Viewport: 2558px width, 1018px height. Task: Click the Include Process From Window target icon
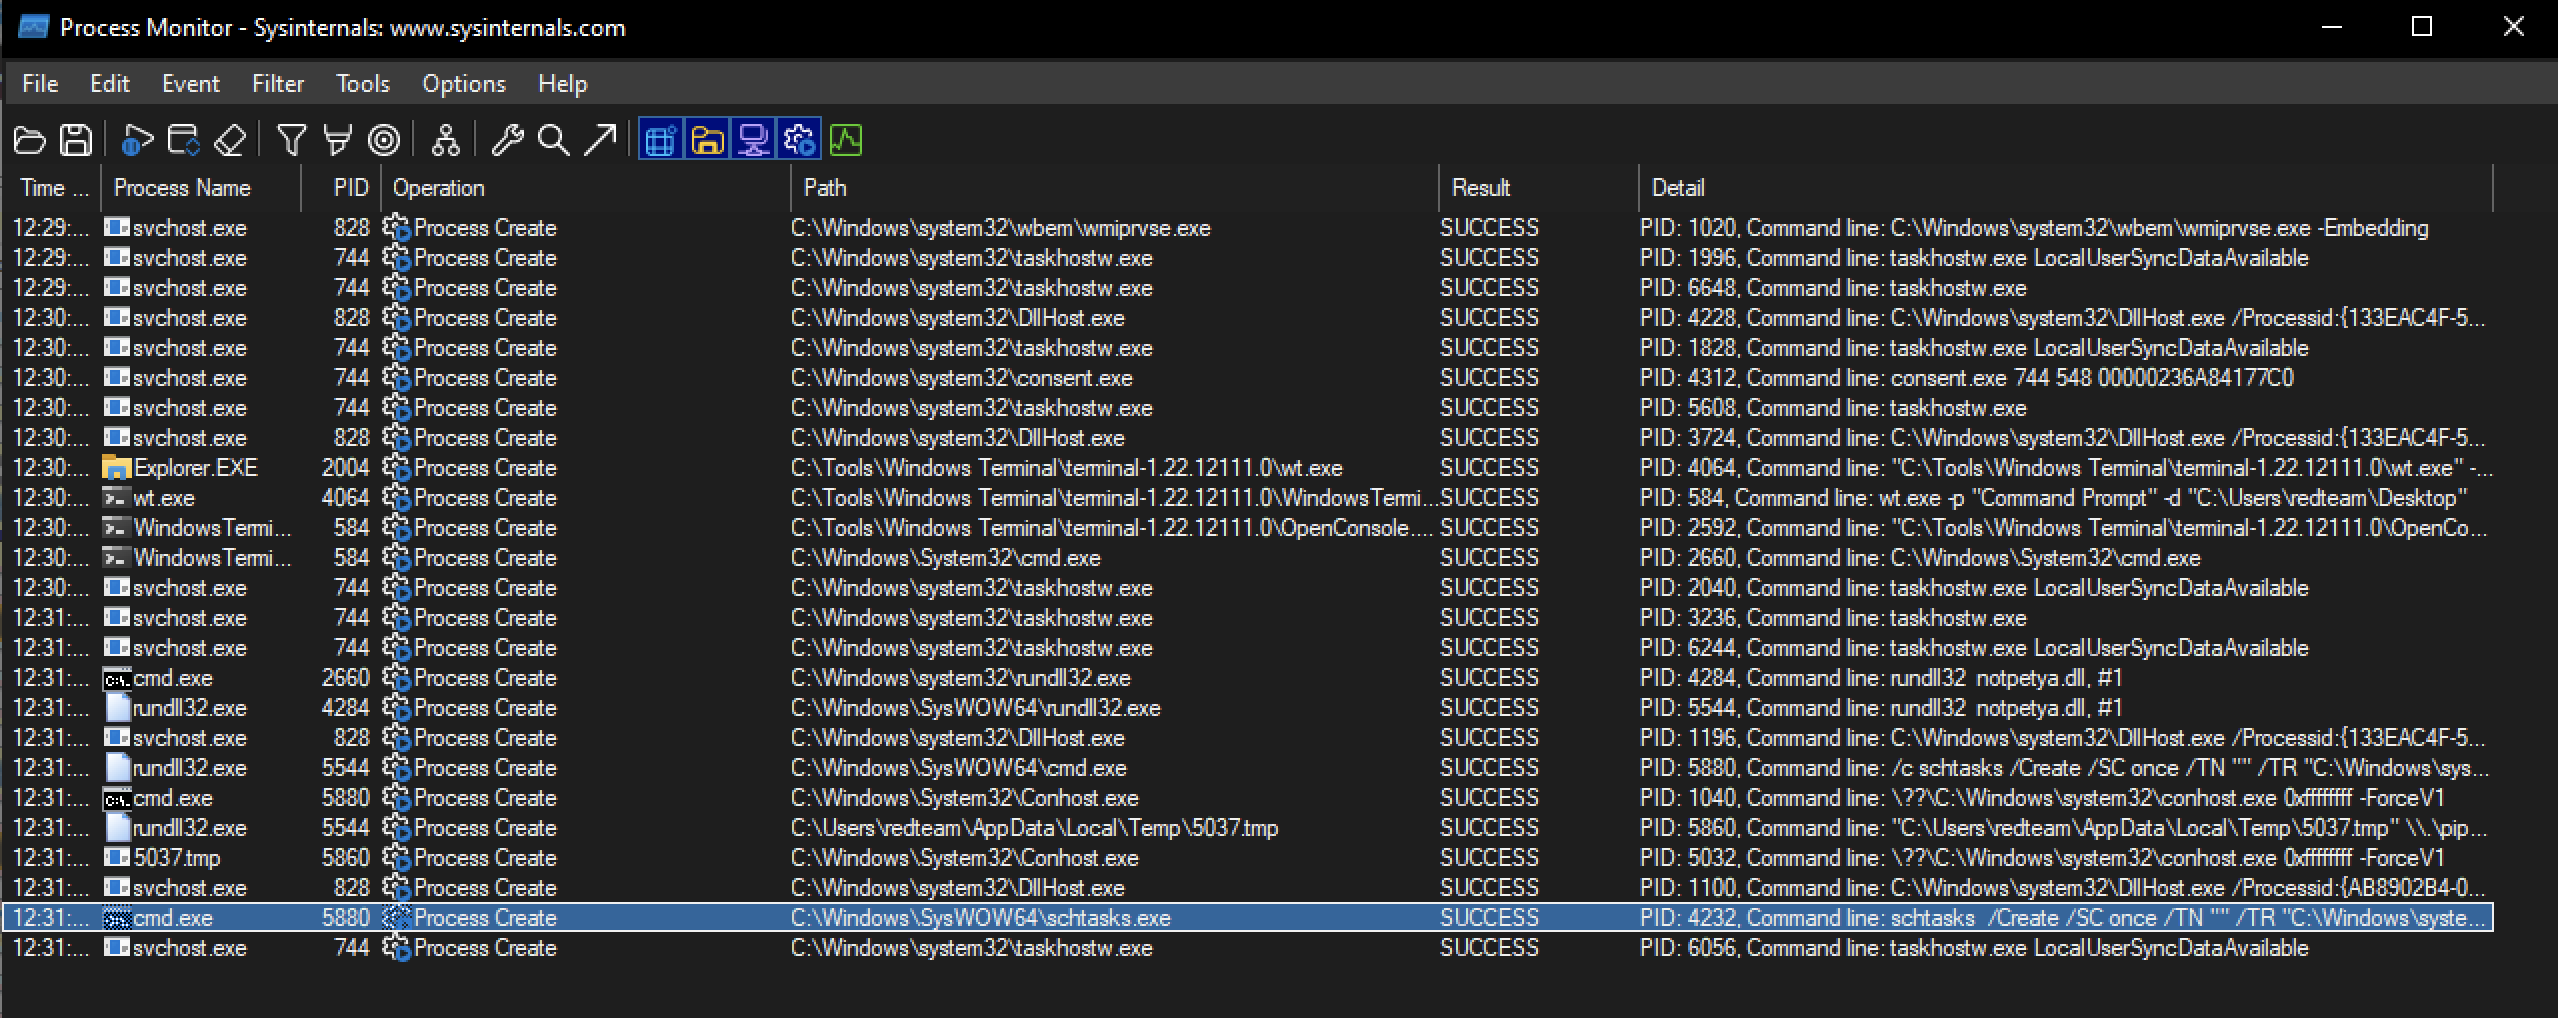click(384, 140)
